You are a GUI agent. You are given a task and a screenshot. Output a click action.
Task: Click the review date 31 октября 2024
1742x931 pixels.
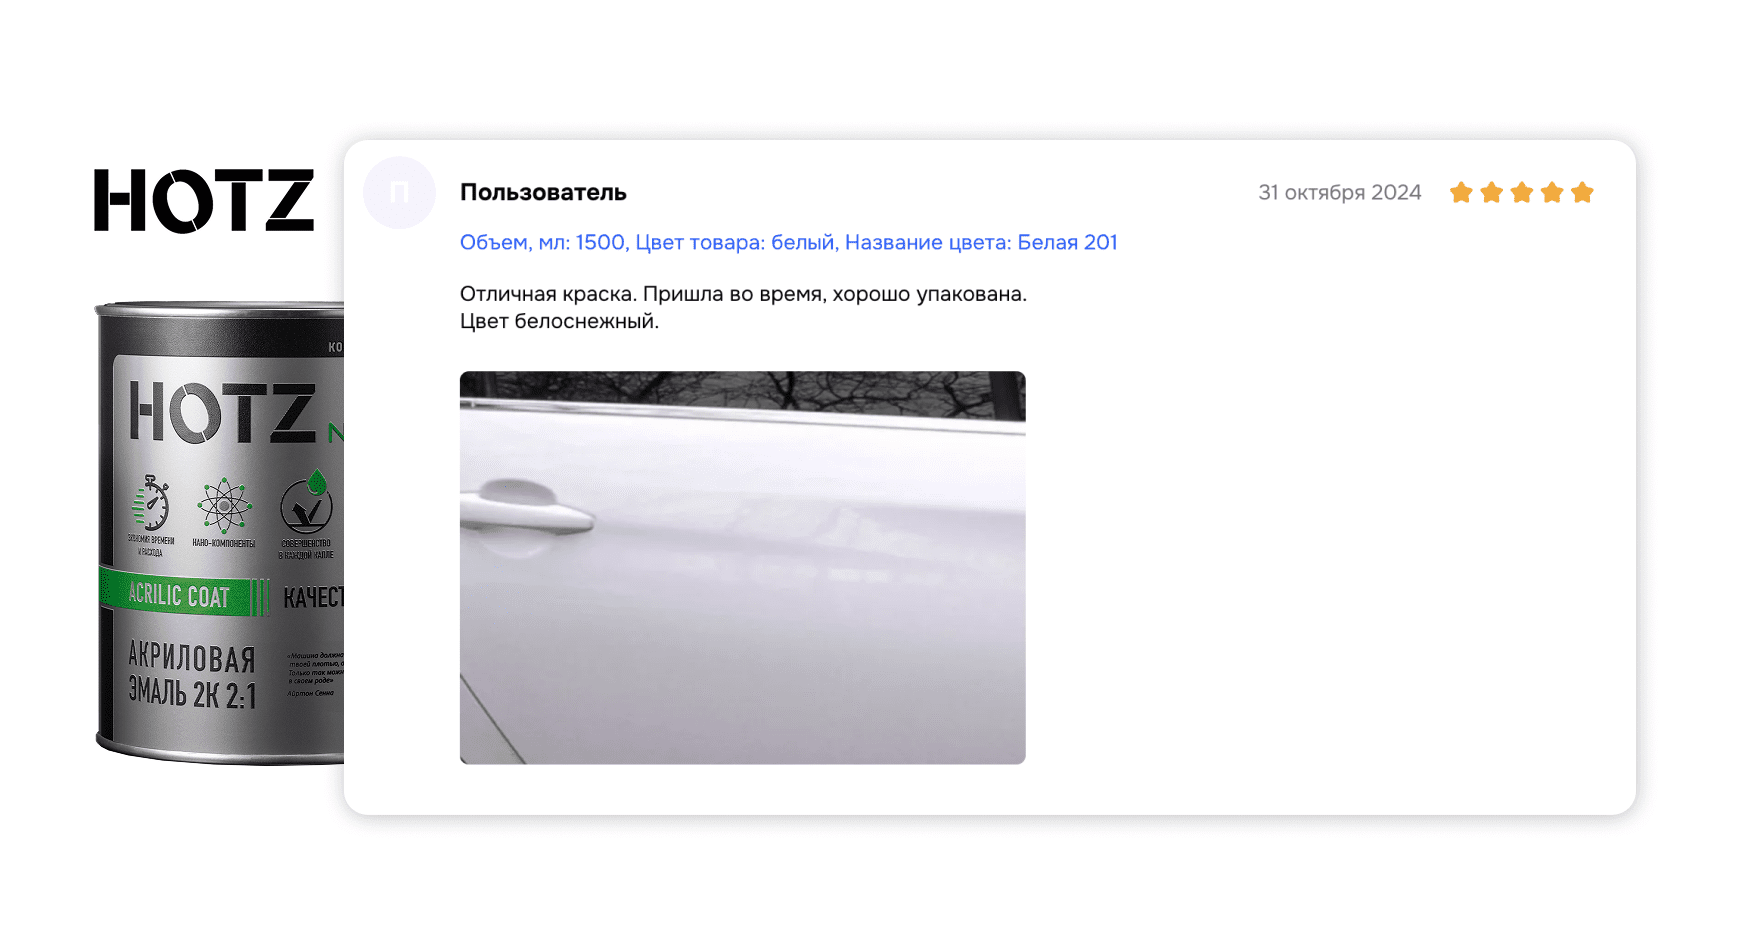(x=1339, y=193)
